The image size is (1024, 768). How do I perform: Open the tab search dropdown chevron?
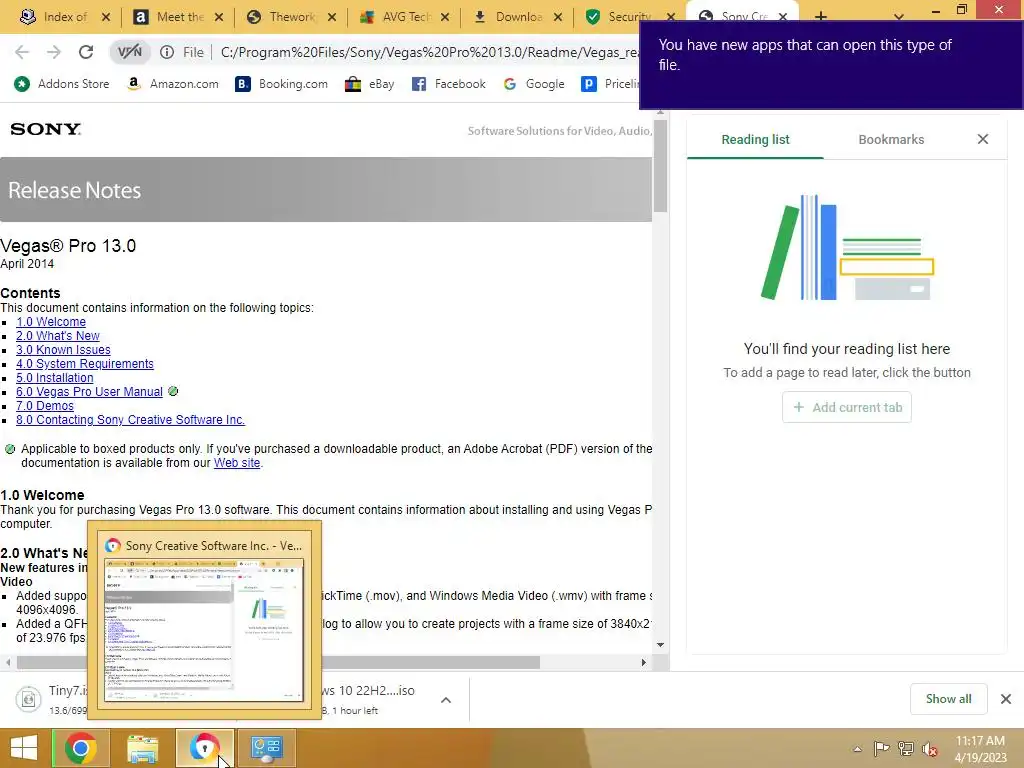click(899, 17)
